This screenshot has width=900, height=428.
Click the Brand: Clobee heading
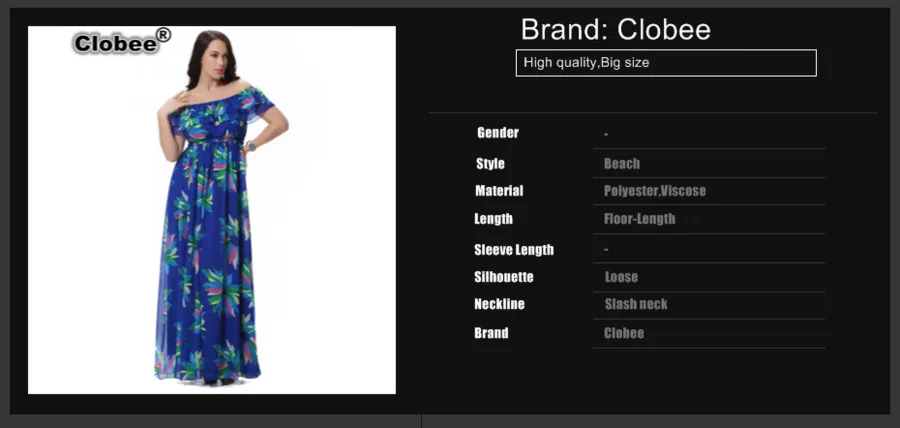coord(616,29)
